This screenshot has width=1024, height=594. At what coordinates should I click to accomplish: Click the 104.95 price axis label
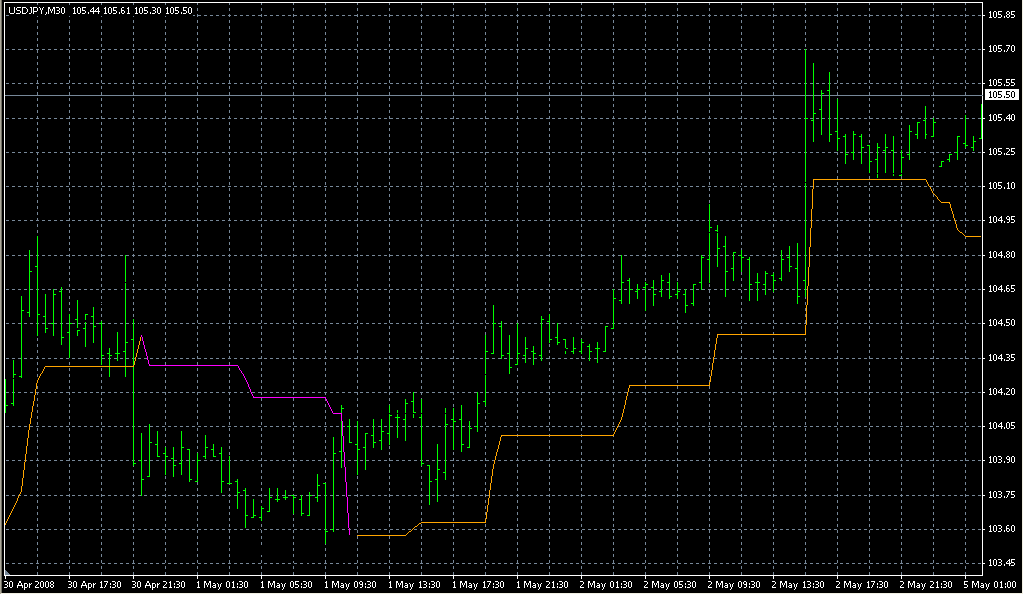(x=1001, y=220)
